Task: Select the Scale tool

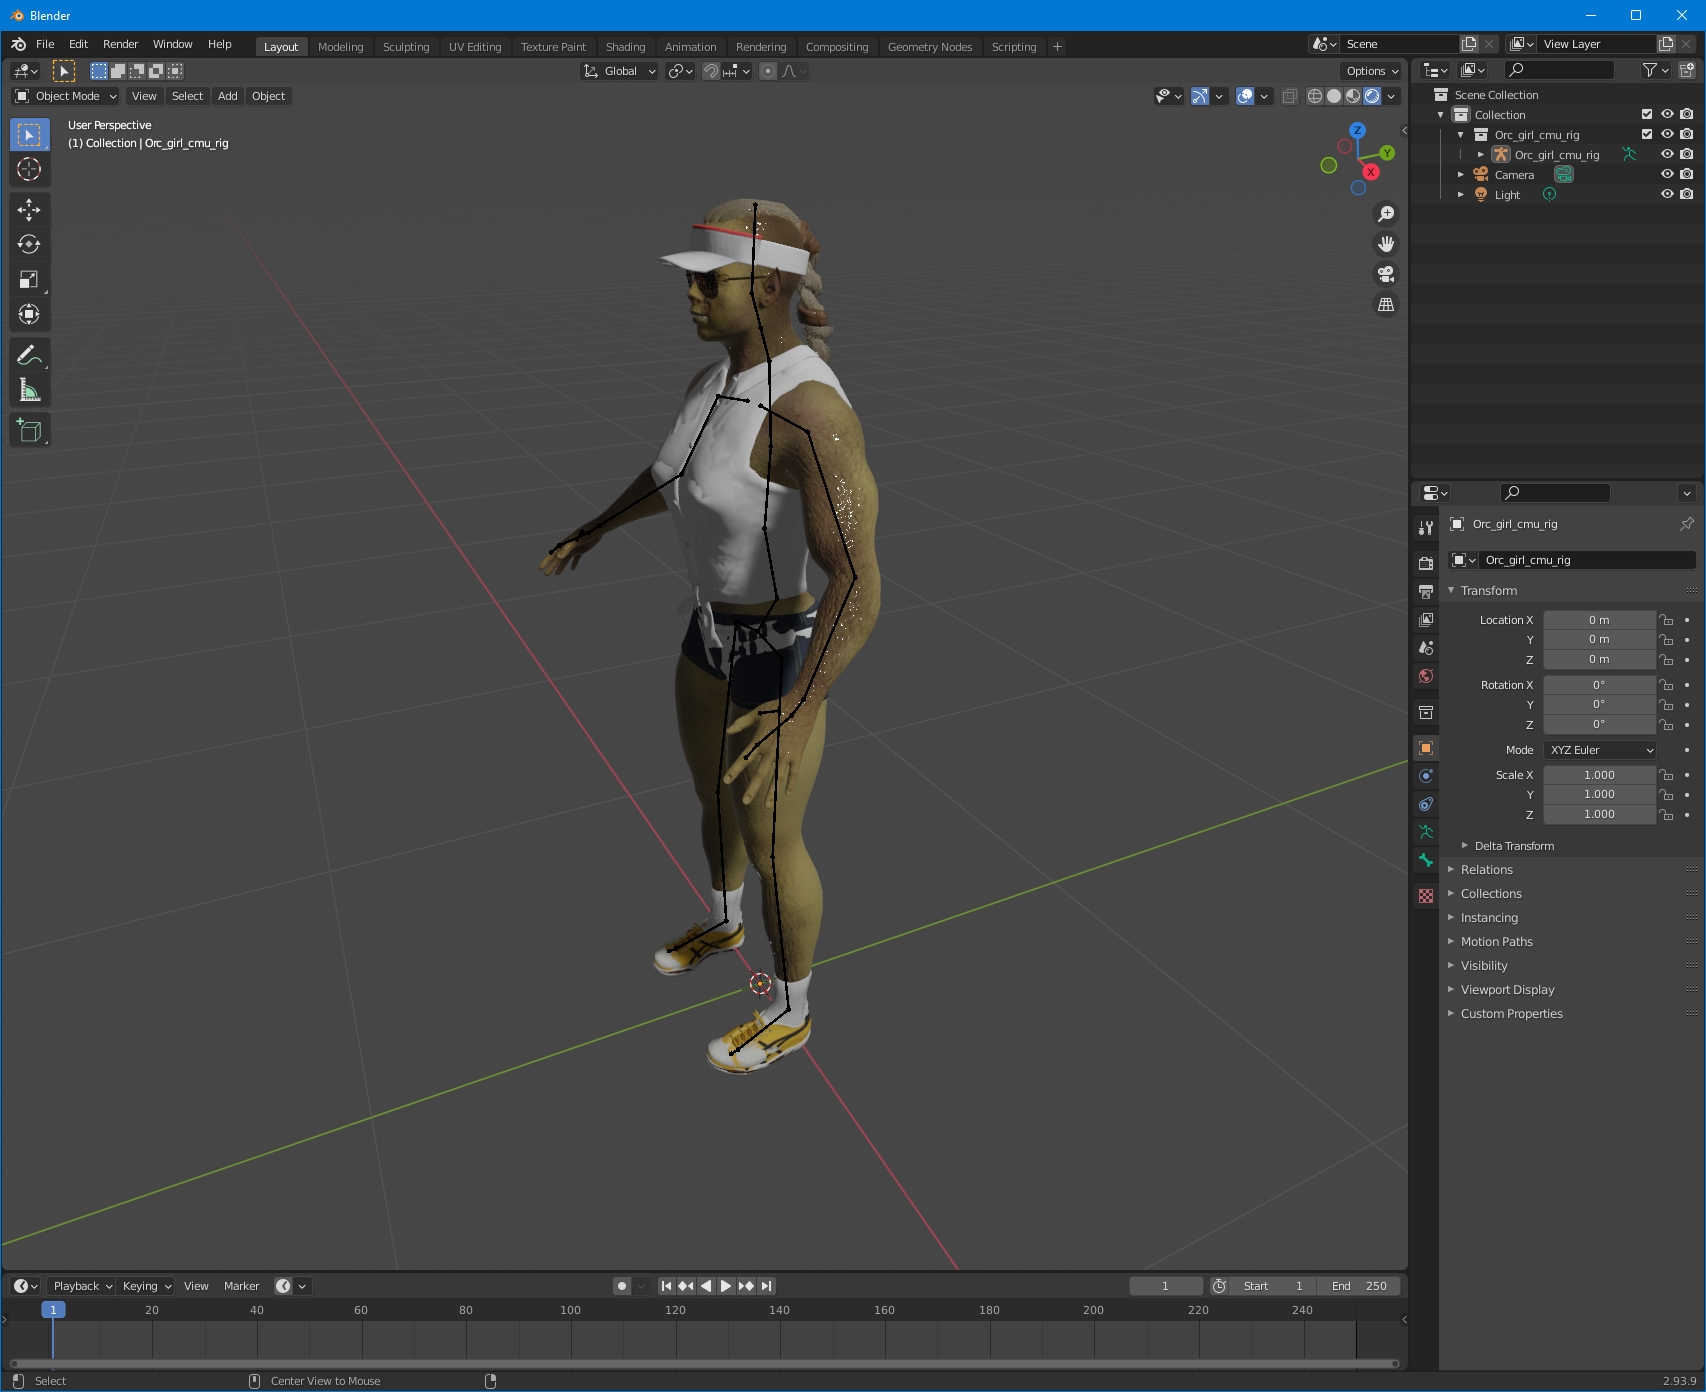Action: point(29,279)
